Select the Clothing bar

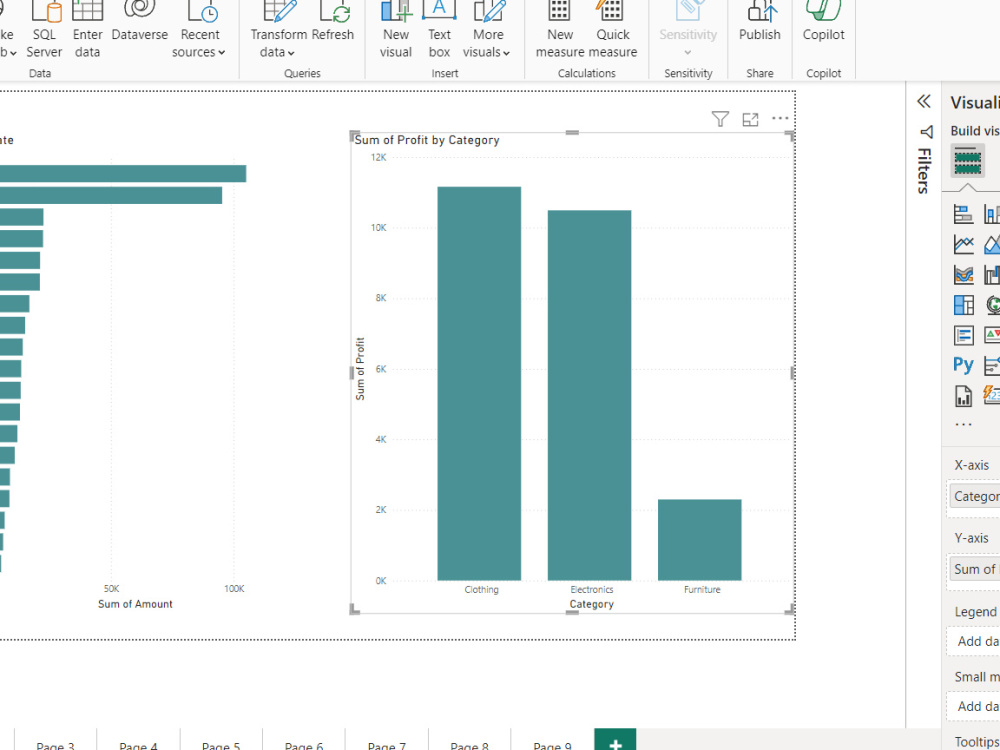(x=479, y=383)
